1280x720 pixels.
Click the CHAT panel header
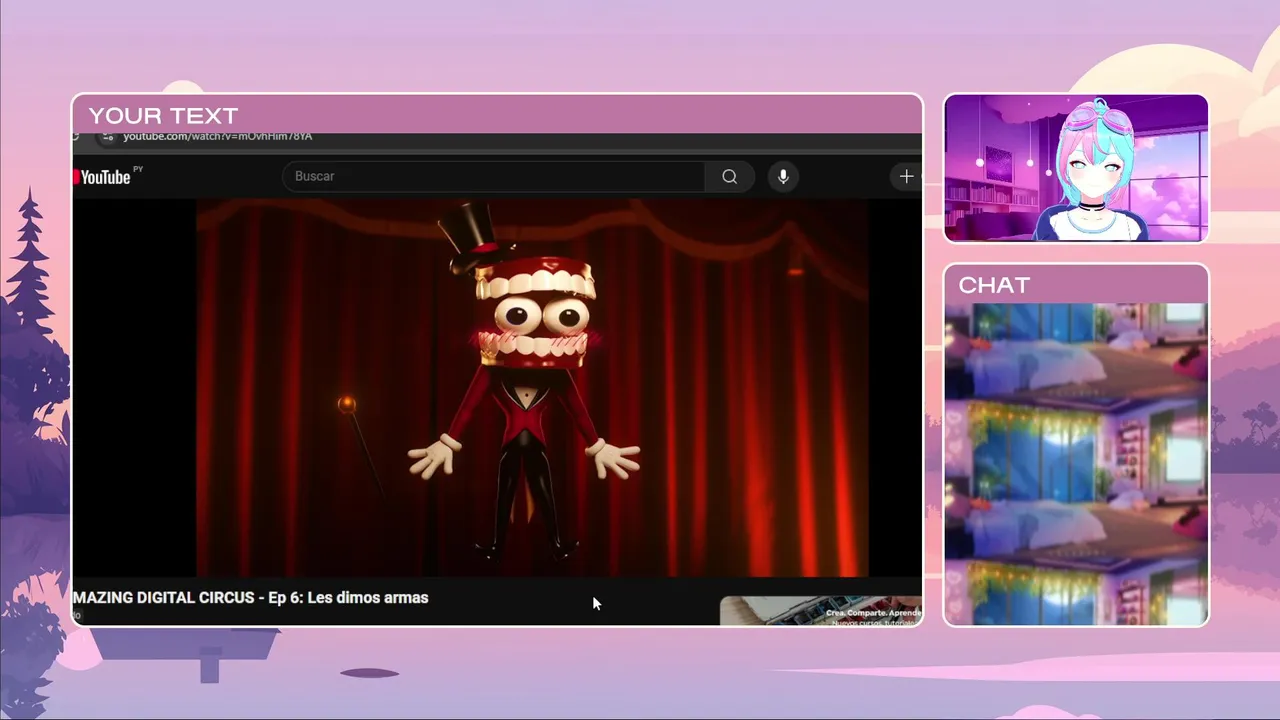pyautogui.click(x=1076, y=285)
